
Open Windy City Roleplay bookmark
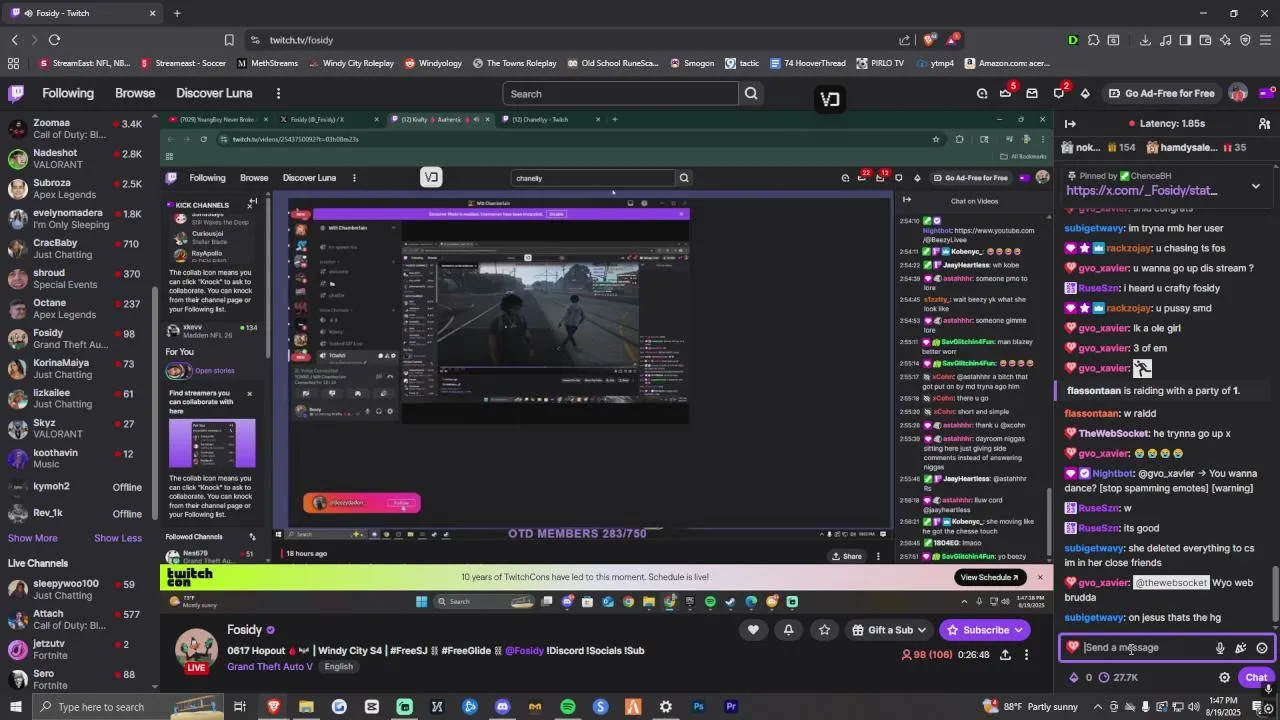click(x=351, y=63)
